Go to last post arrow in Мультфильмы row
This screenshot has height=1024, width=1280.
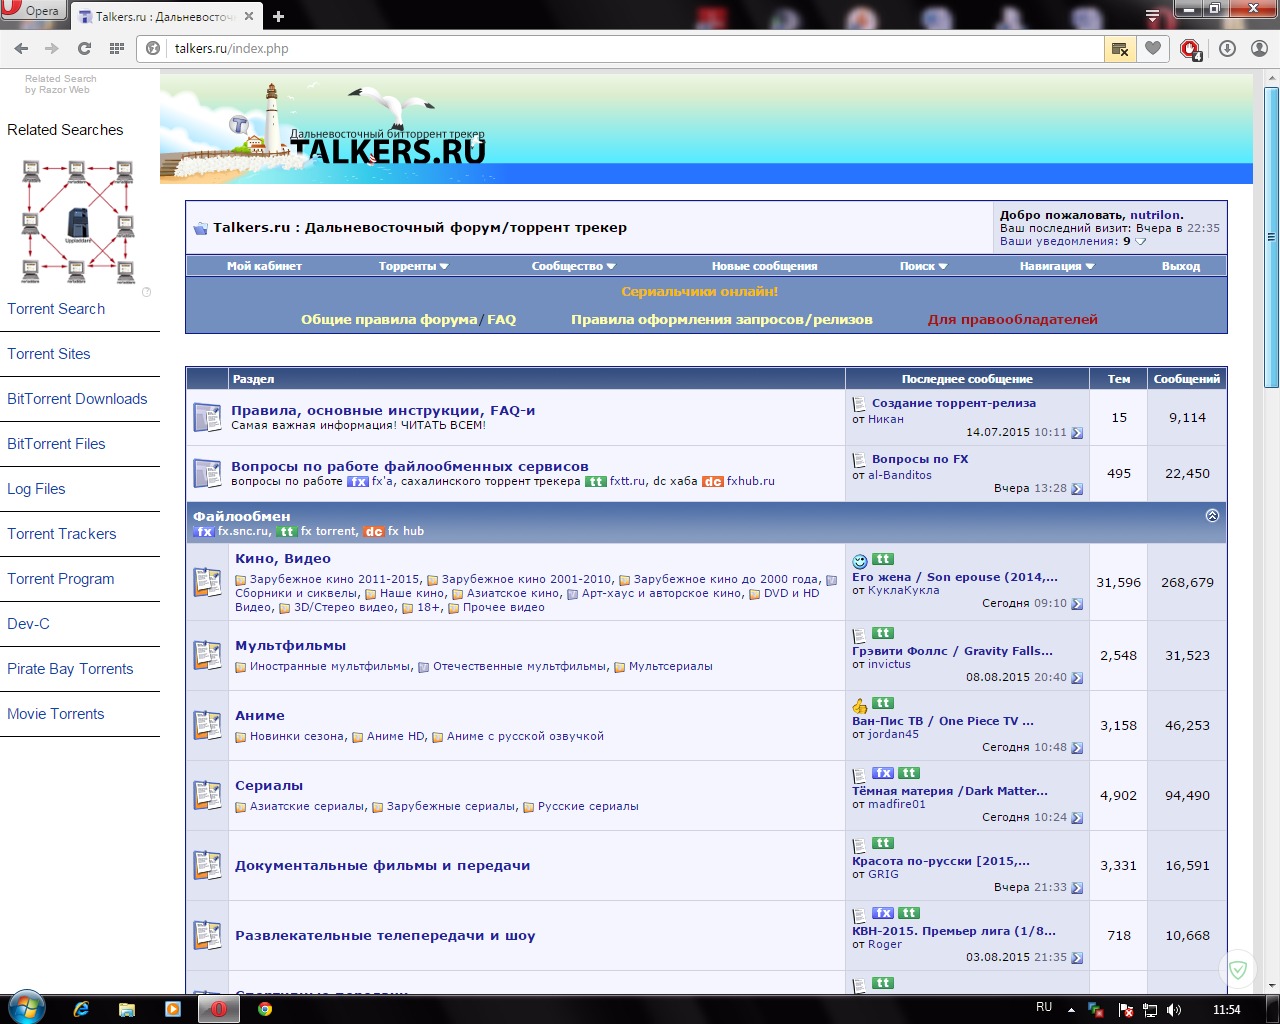1077,678
